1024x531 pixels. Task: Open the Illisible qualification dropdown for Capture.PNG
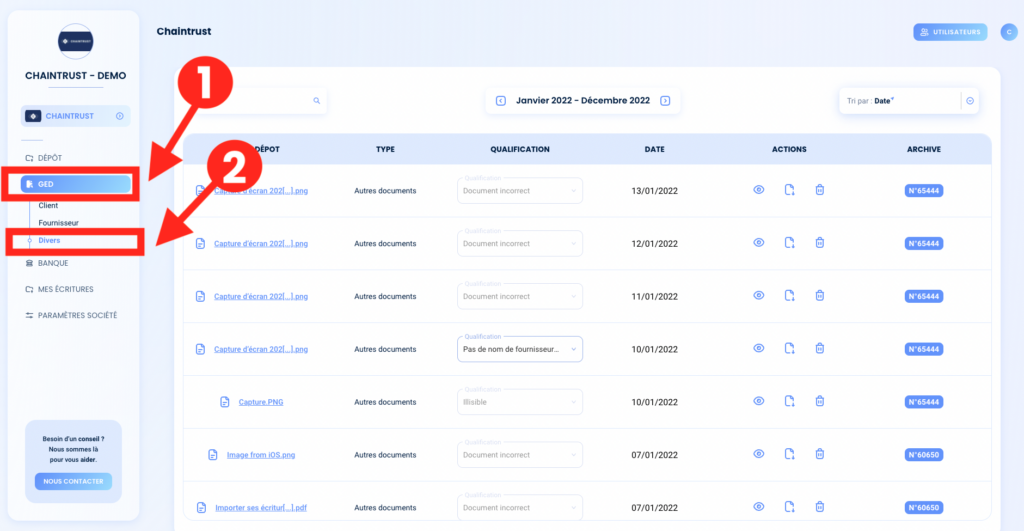[520, 402]
